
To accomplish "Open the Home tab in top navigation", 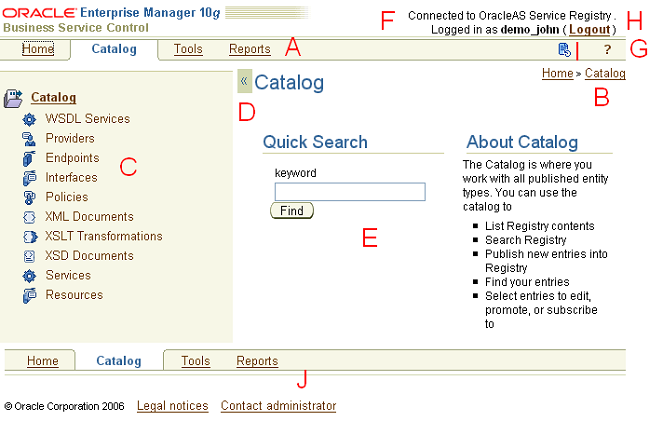I will point(38,49).
